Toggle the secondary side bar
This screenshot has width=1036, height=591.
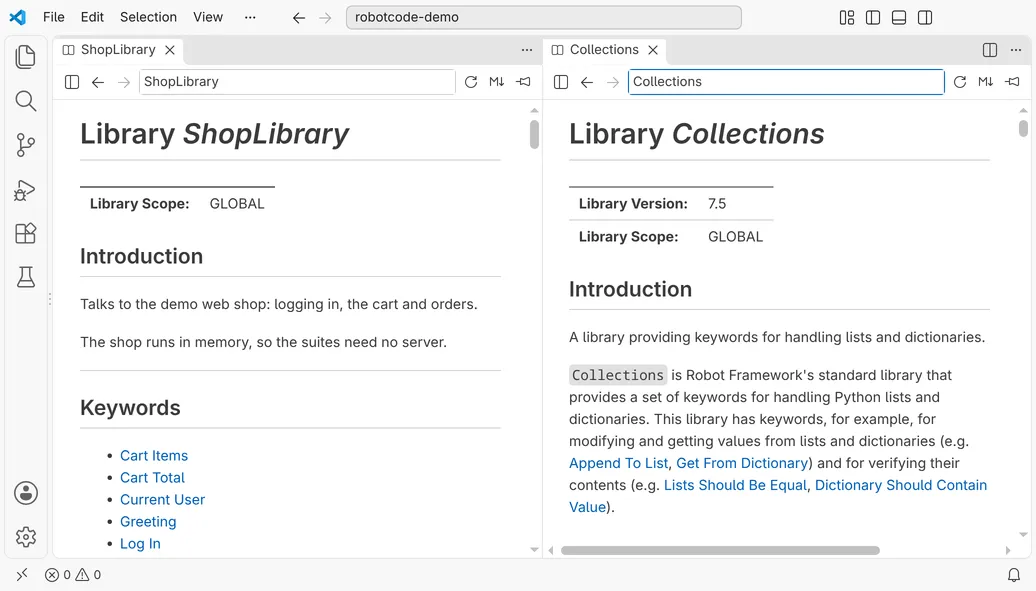(925, 18)
